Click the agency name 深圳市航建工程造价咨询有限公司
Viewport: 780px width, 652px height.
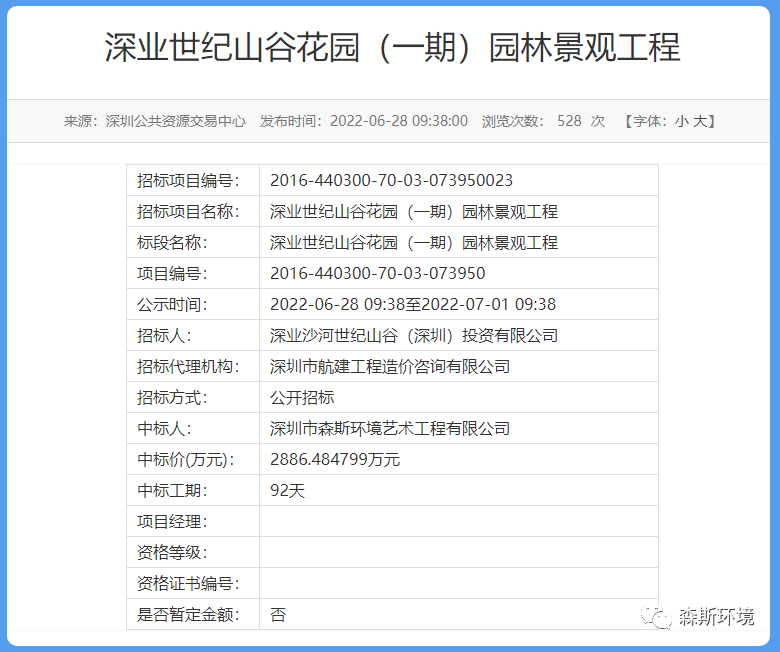click(x=389, y=367)
